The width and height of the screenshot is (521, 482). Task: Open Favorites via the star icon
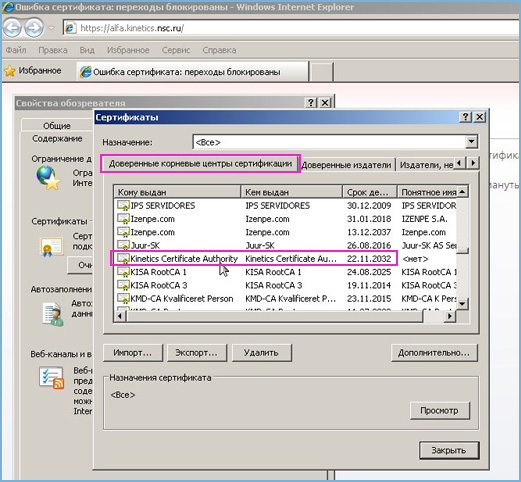tap(10, 71)
